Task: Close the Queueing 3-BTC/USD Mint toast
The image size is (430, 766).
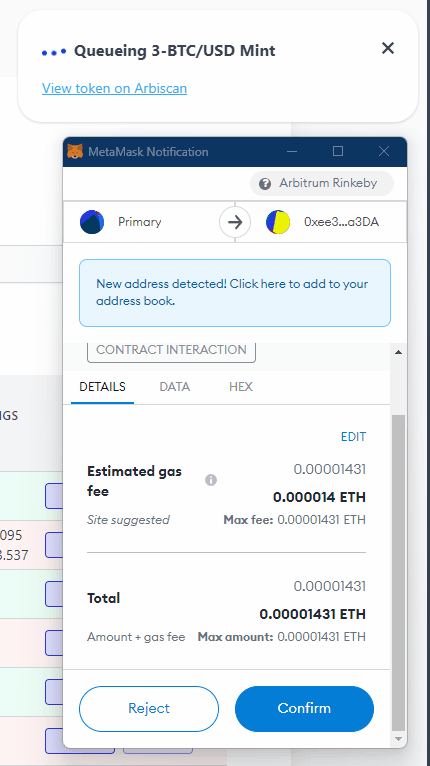Action: coord(387,48)
